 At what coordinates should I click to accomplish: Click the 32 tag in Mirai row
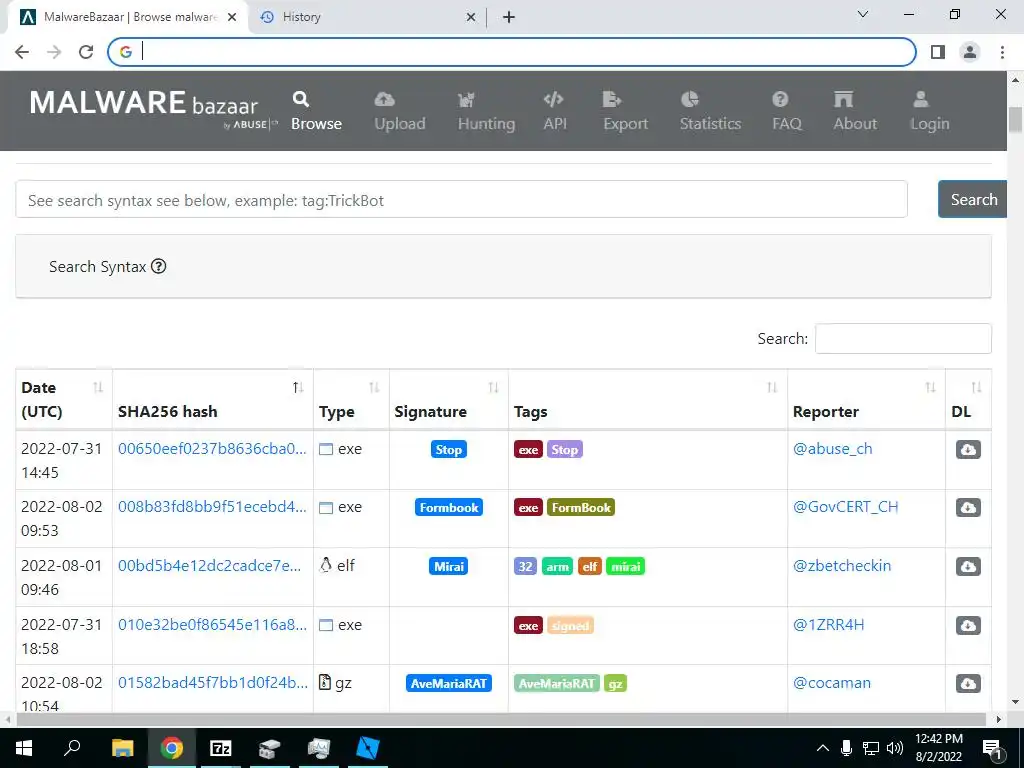tap(526, 566)
